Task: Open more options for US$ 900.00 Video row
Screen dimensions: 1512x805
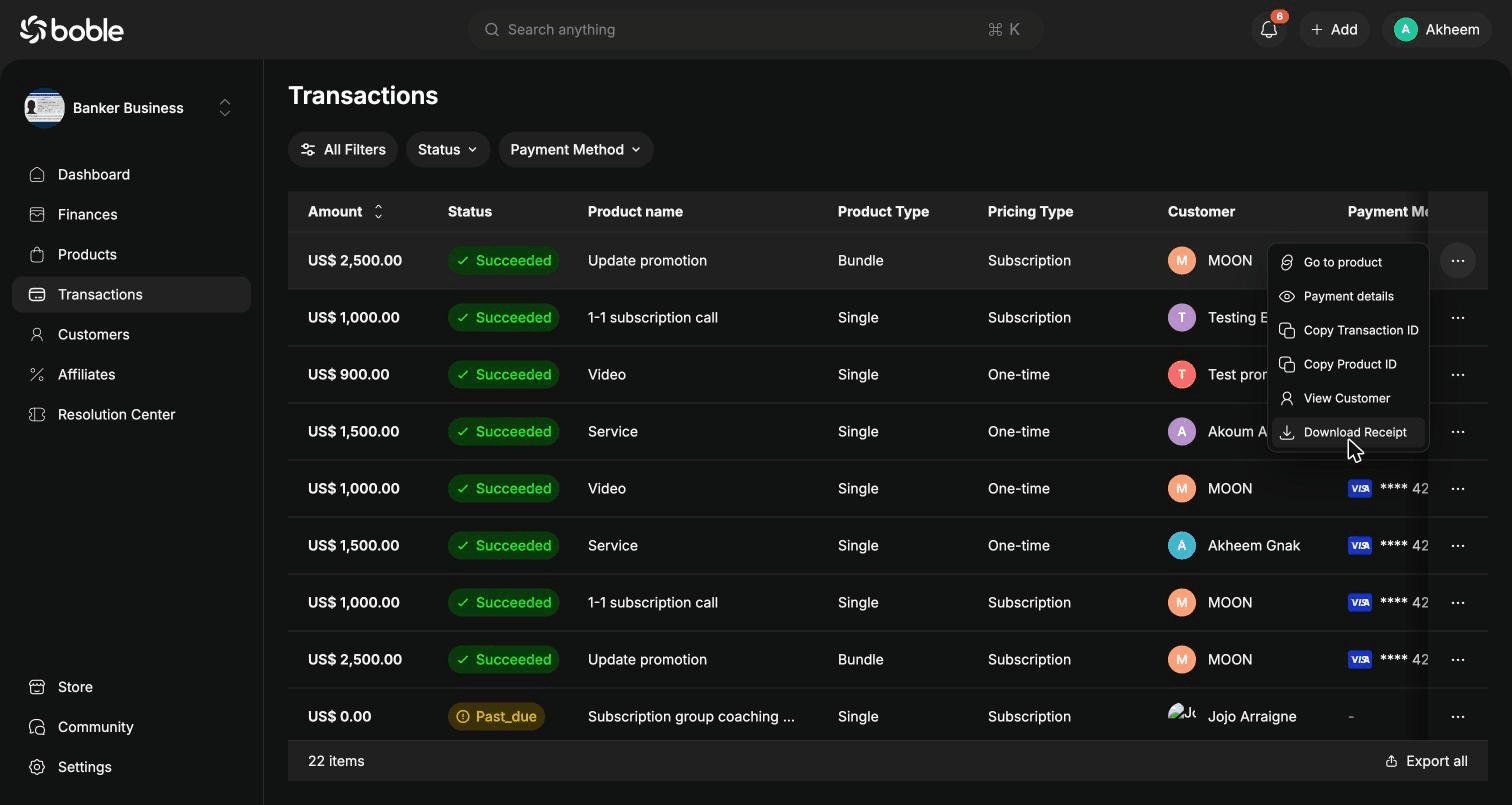Action: [1458, 375]
